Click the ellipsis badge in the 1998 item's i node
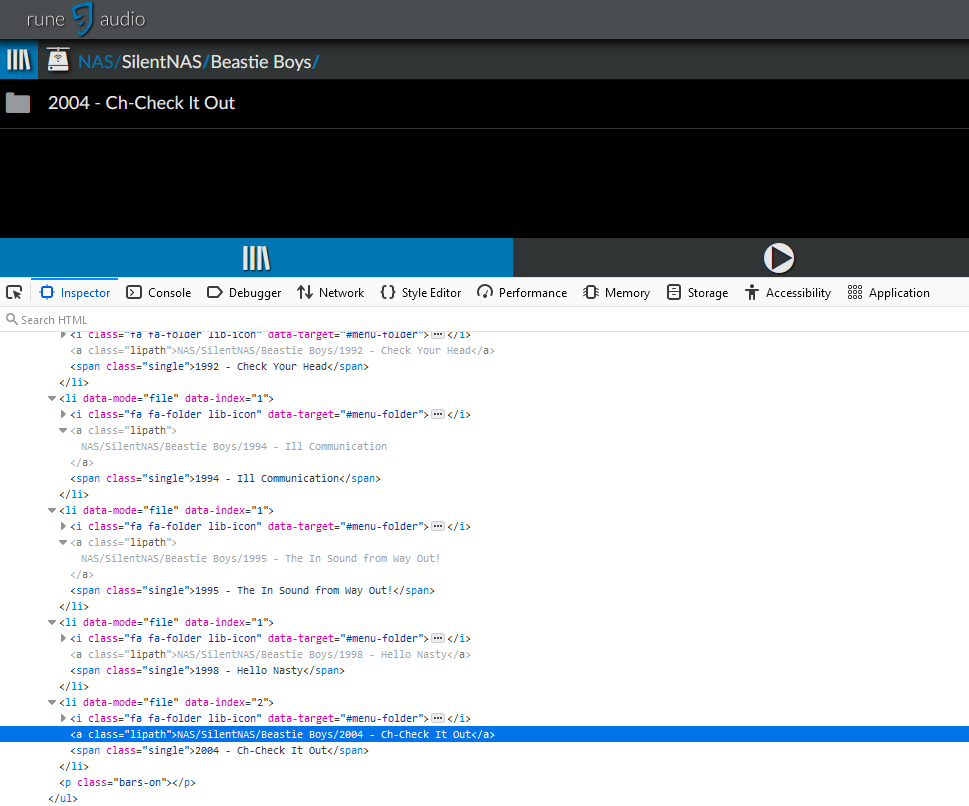 click(438, 638)
